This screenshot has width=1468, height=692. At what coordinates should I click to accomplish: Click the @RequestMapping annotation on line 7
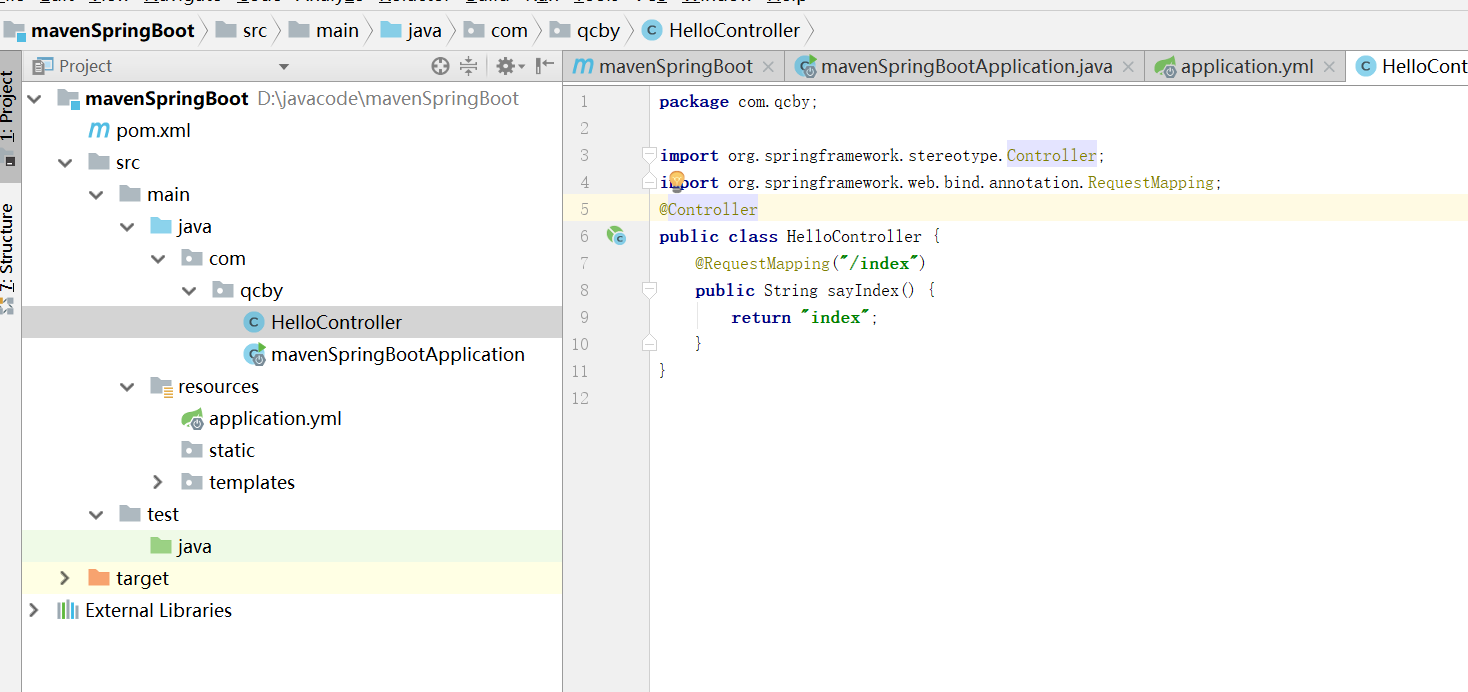pyautogui.click(x=763, y=263)
